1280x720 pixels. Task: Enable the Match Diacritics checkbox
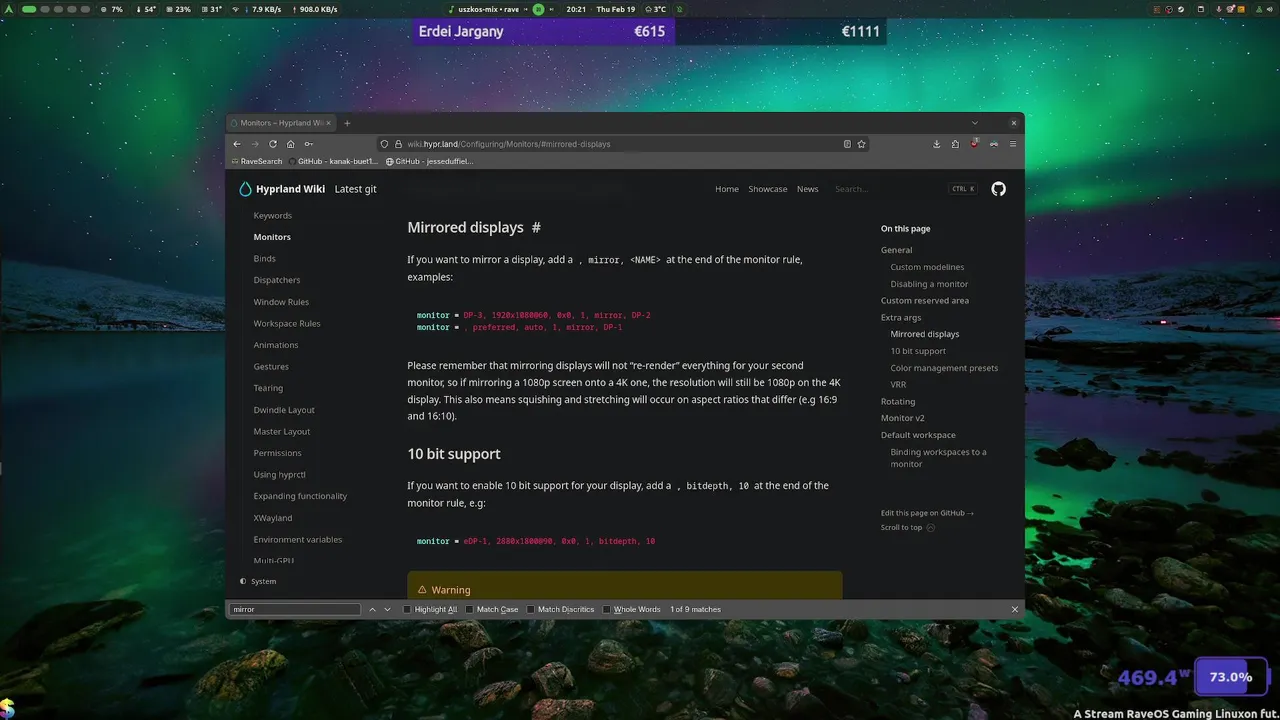coord(530,609)
